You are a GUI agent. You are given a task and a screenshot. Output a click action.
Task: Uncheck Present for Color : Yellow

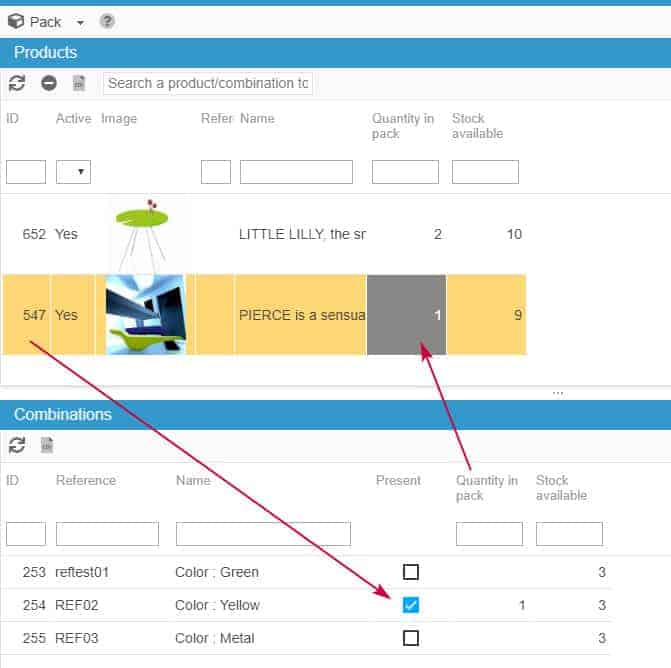tap(410, 605)
